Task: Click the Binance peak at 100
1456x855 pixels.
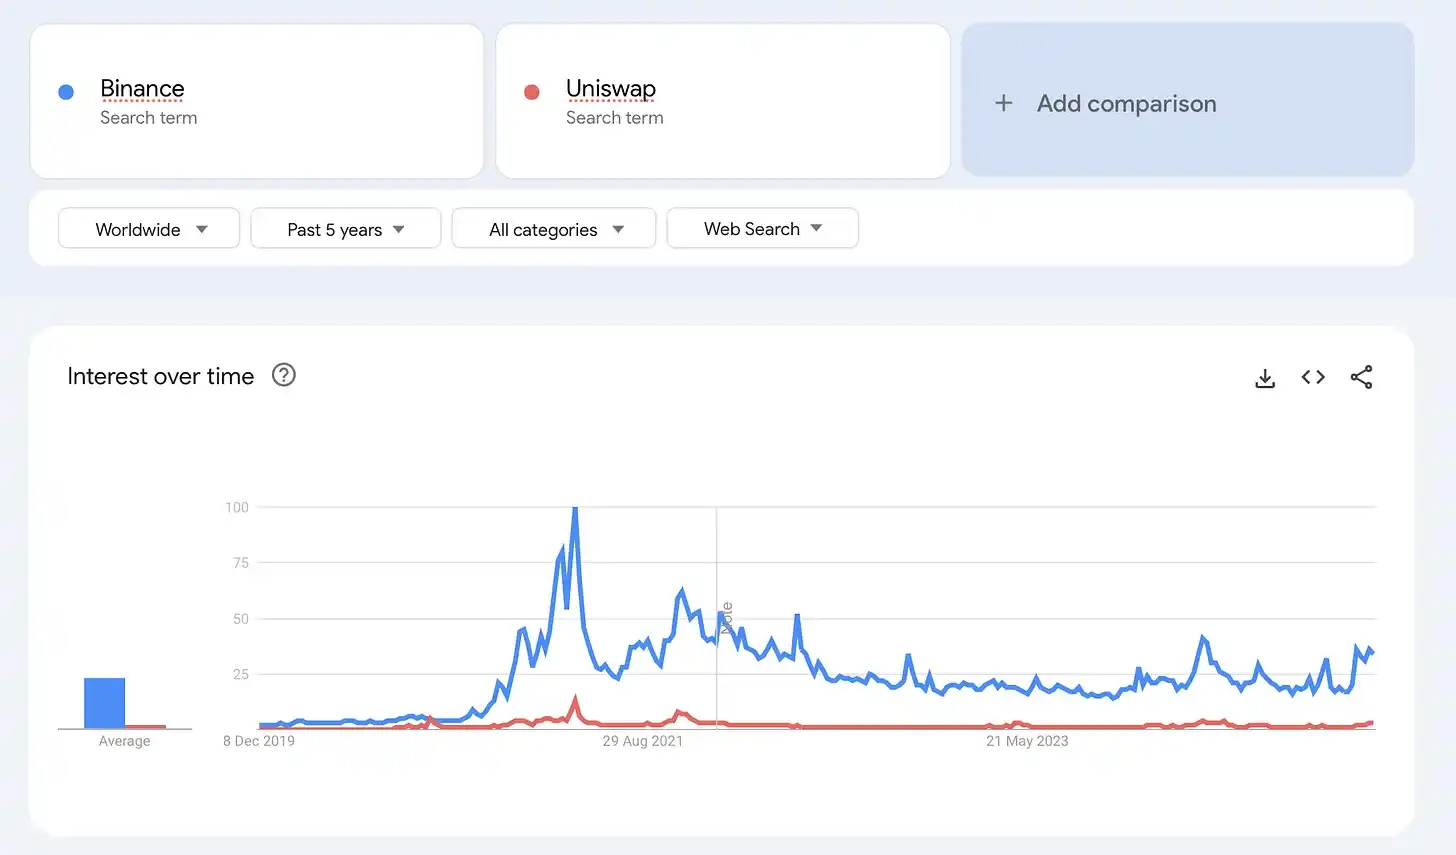Action: pyautogui.click(x=575, y=509)
